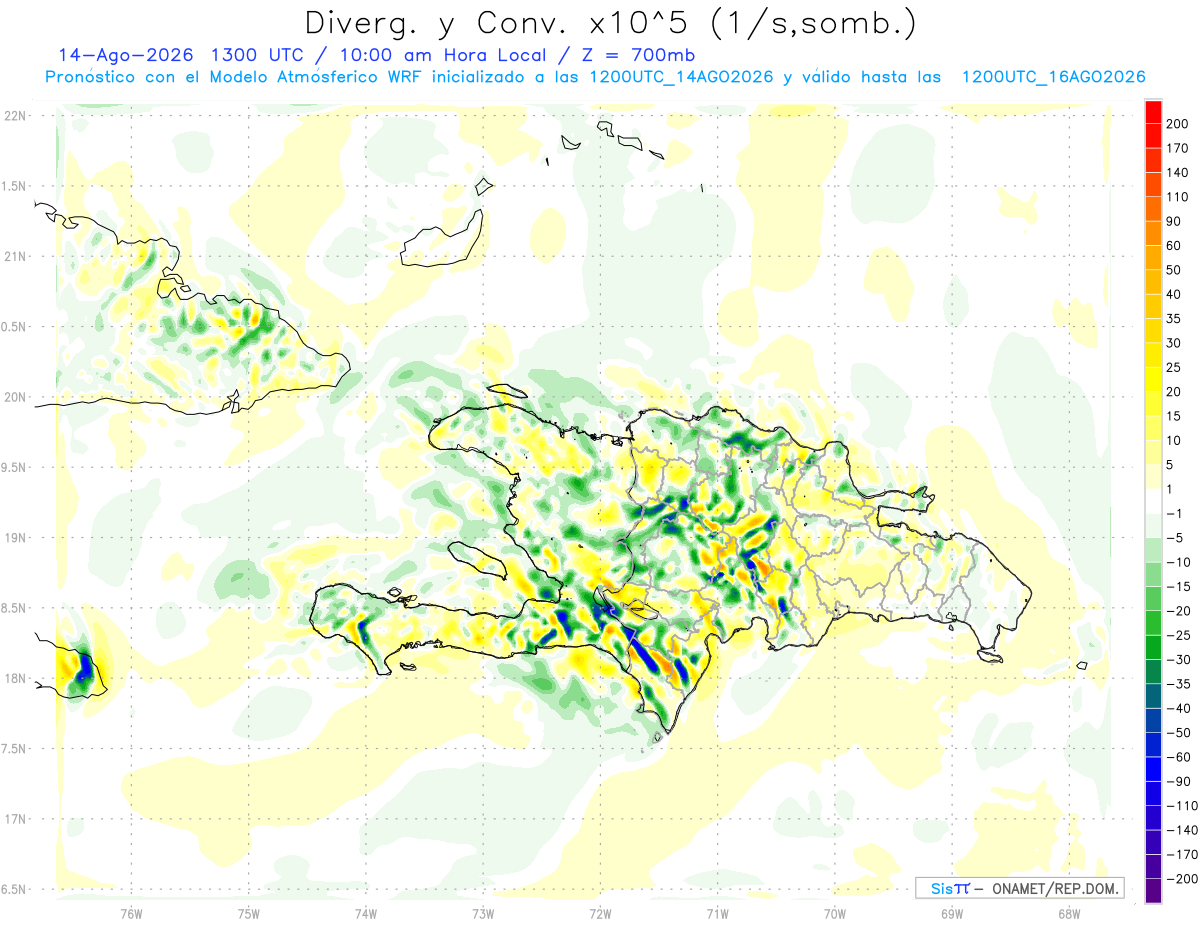Viewport: 1200px width, 927px height.
Task: Click the colorbar value '-170'
Action: point(1183,854)
